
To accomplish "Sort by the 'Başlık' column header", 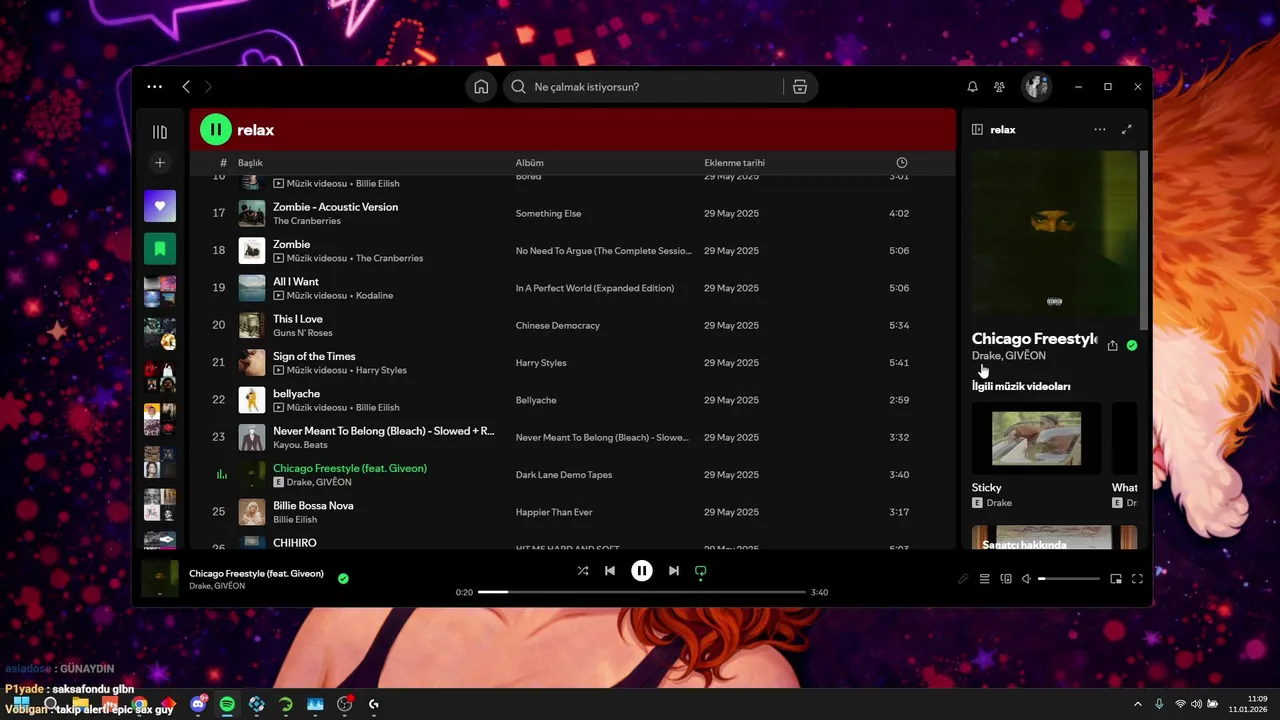I will click(x=250, y=163).
